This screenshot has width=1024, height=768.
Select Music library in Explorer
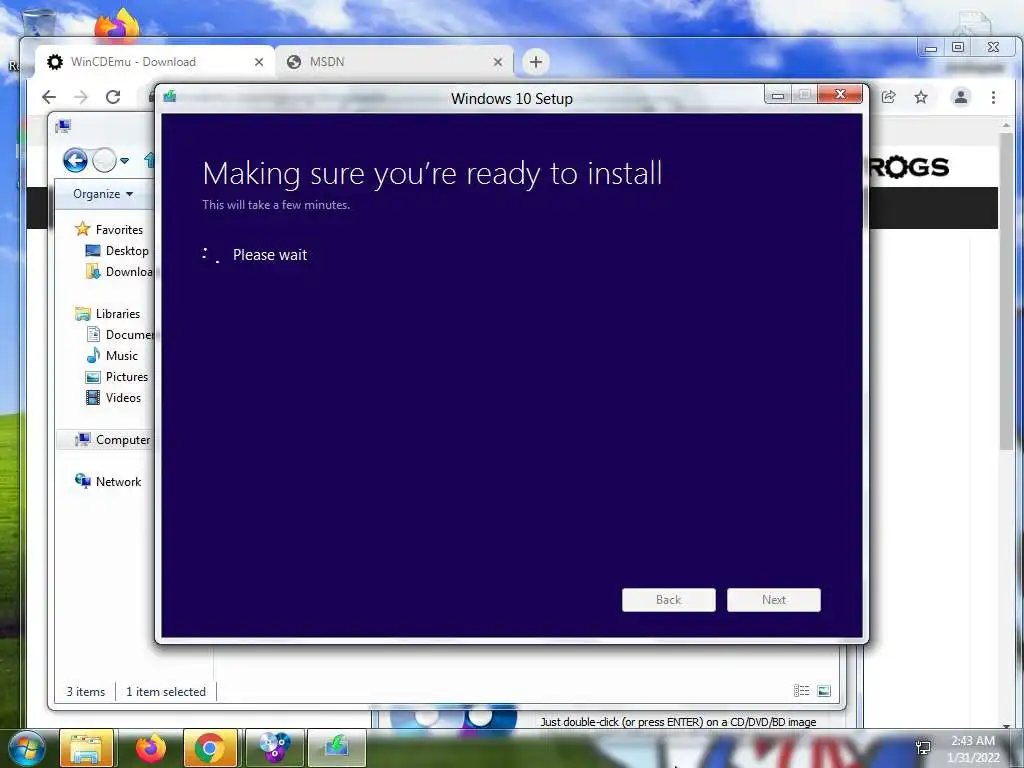point(112,355)
